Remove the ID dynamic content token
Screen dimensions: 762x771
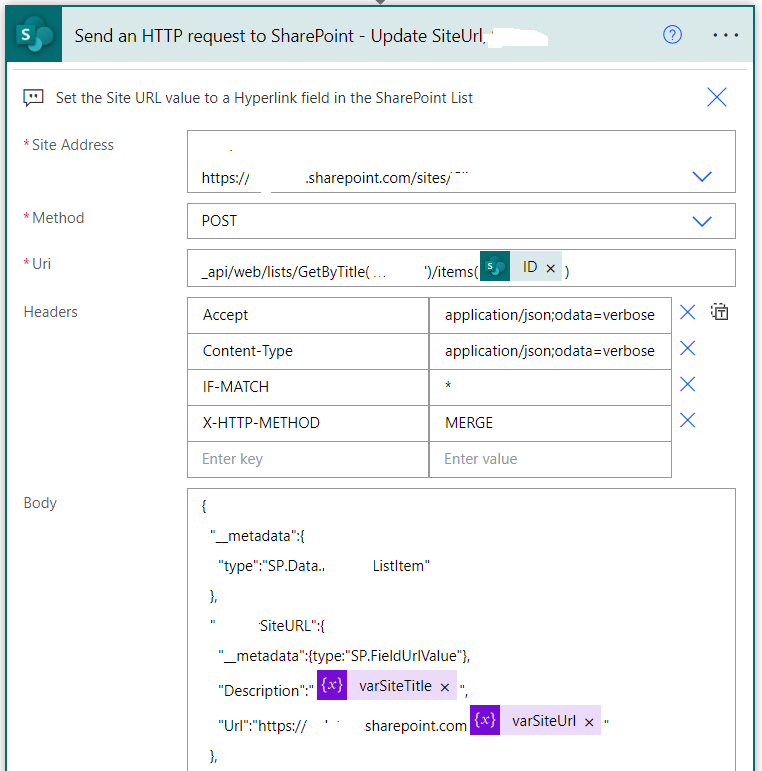pos(551,268)
